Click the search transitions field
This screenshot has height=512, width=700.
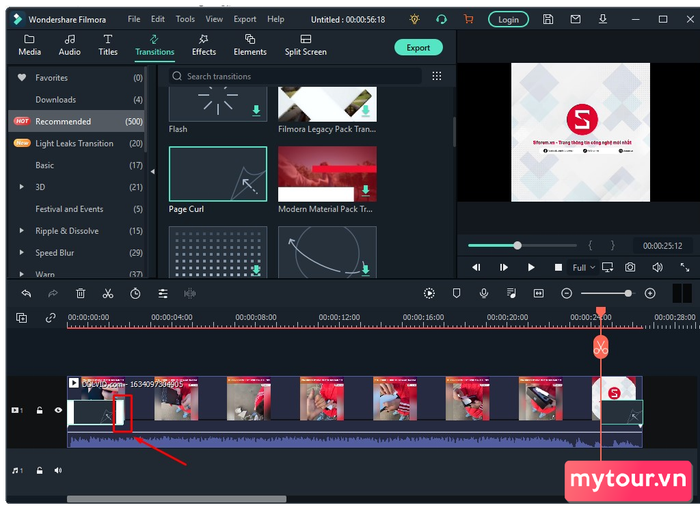click(295, 76)
